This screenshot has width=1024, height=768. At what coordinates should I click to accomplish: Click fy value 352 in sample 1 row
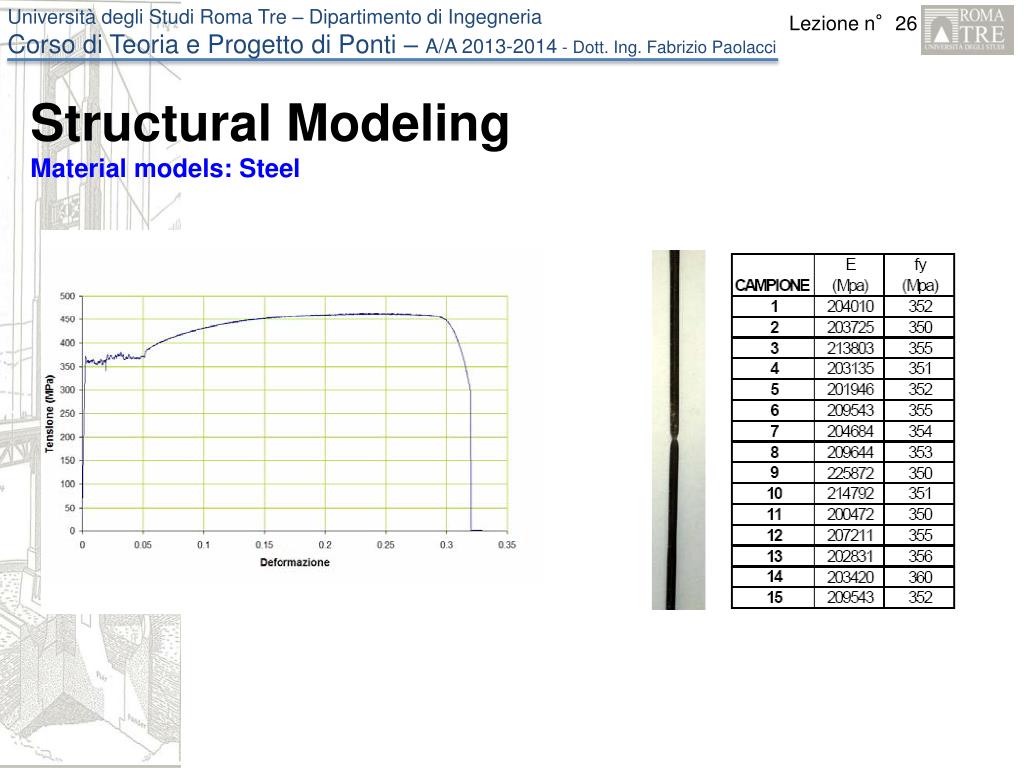coord(920,306)
